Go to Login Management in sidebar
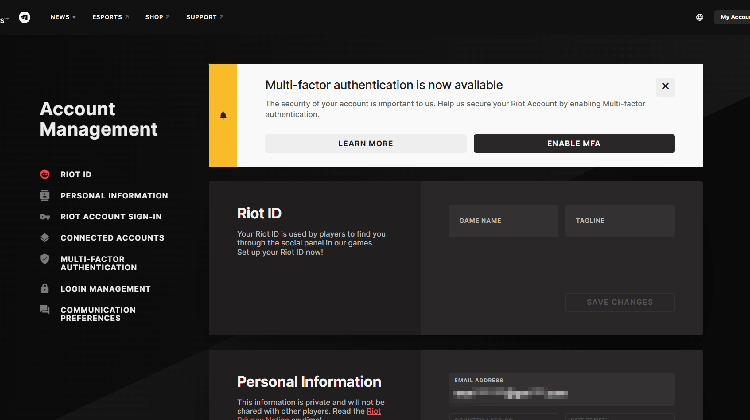 (x=105, y=289)
